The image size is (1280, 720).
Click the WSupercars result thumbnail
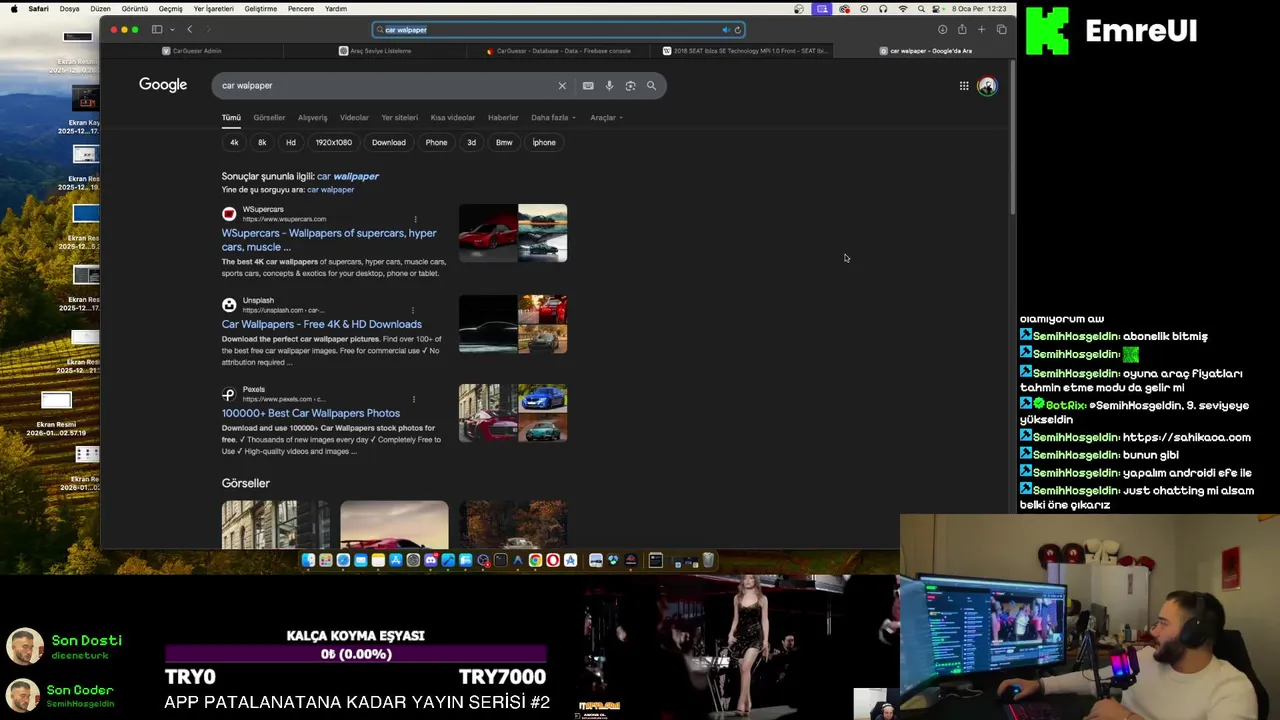[513, 233]
